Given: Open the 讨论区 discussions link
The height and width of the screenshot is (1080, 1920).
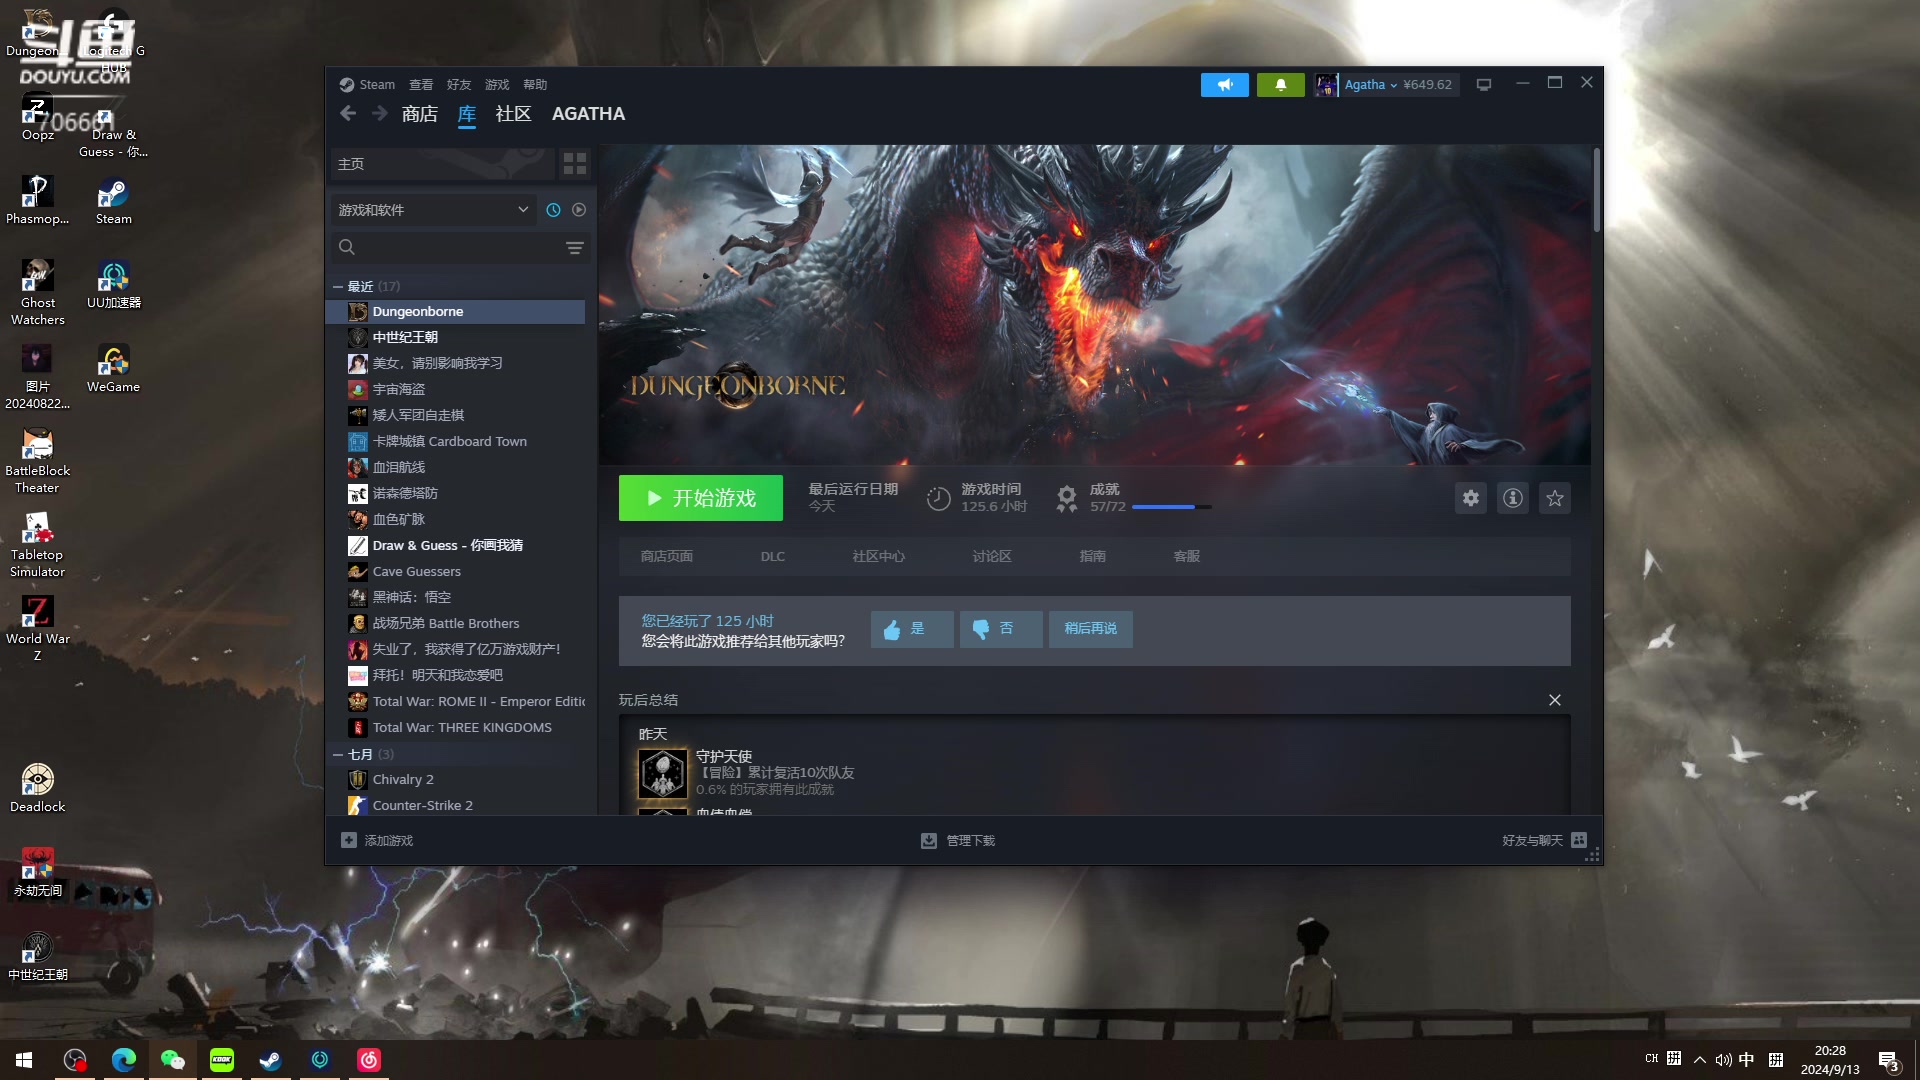Looking at the screenshot, I should coord(992,557).
